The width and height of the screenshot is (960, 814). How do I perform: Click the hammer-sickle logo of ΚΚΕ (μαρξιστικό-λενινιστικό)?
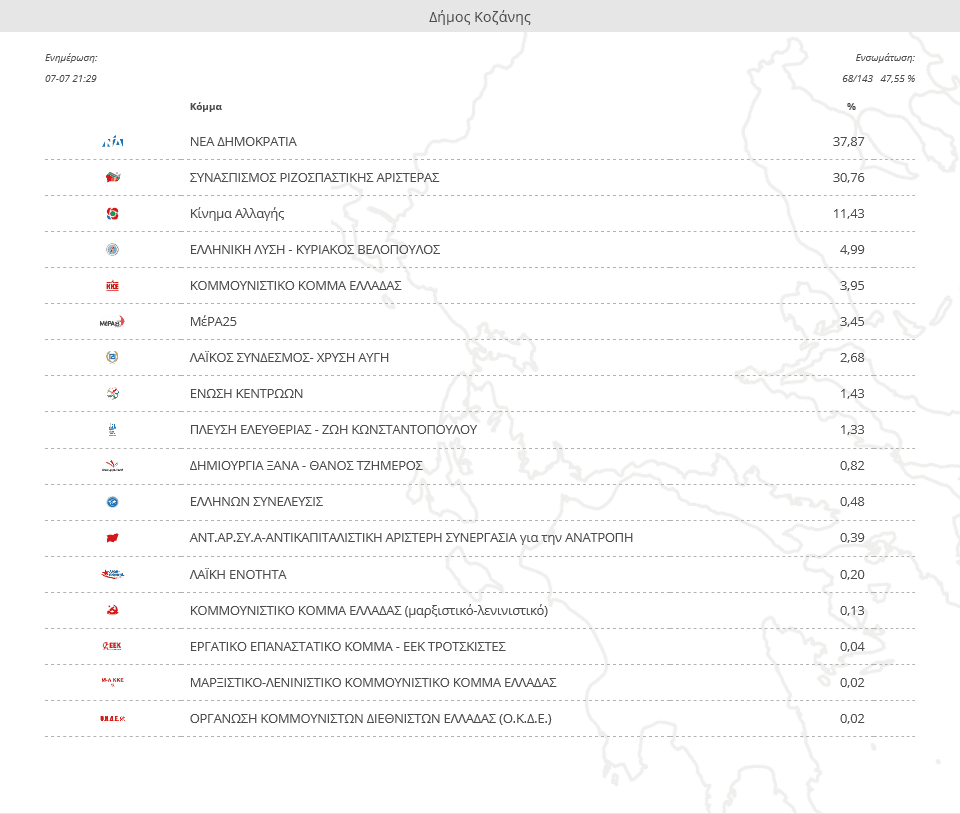[x=113, y=610]
